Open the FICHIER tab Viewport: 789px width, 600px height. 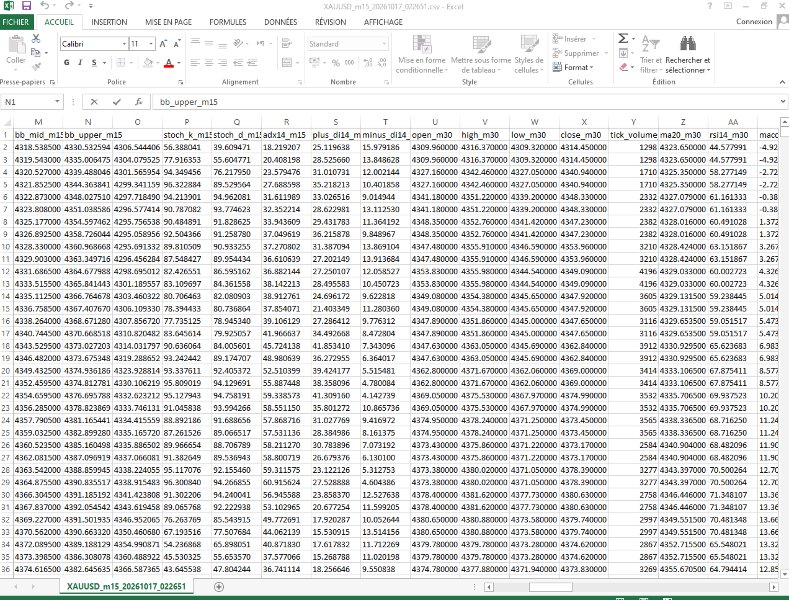click(x=16, y=22)
